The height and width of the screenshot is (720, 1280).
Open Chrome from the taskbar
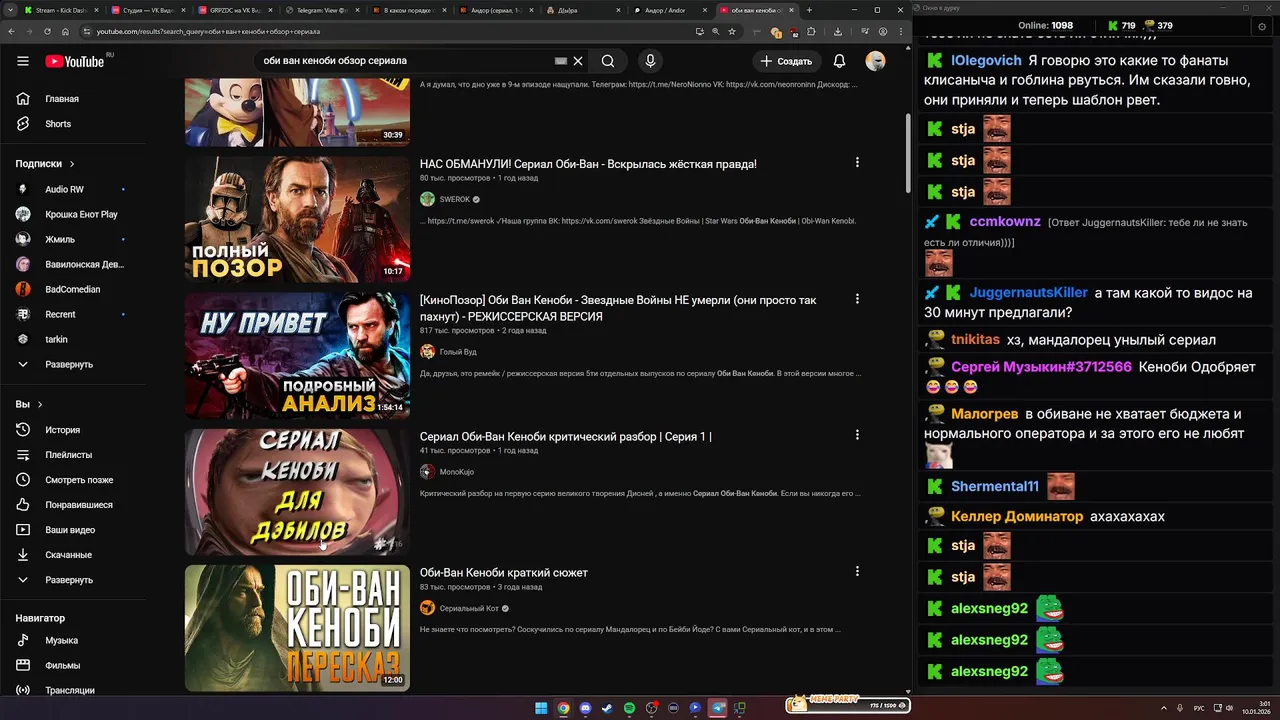563,708
